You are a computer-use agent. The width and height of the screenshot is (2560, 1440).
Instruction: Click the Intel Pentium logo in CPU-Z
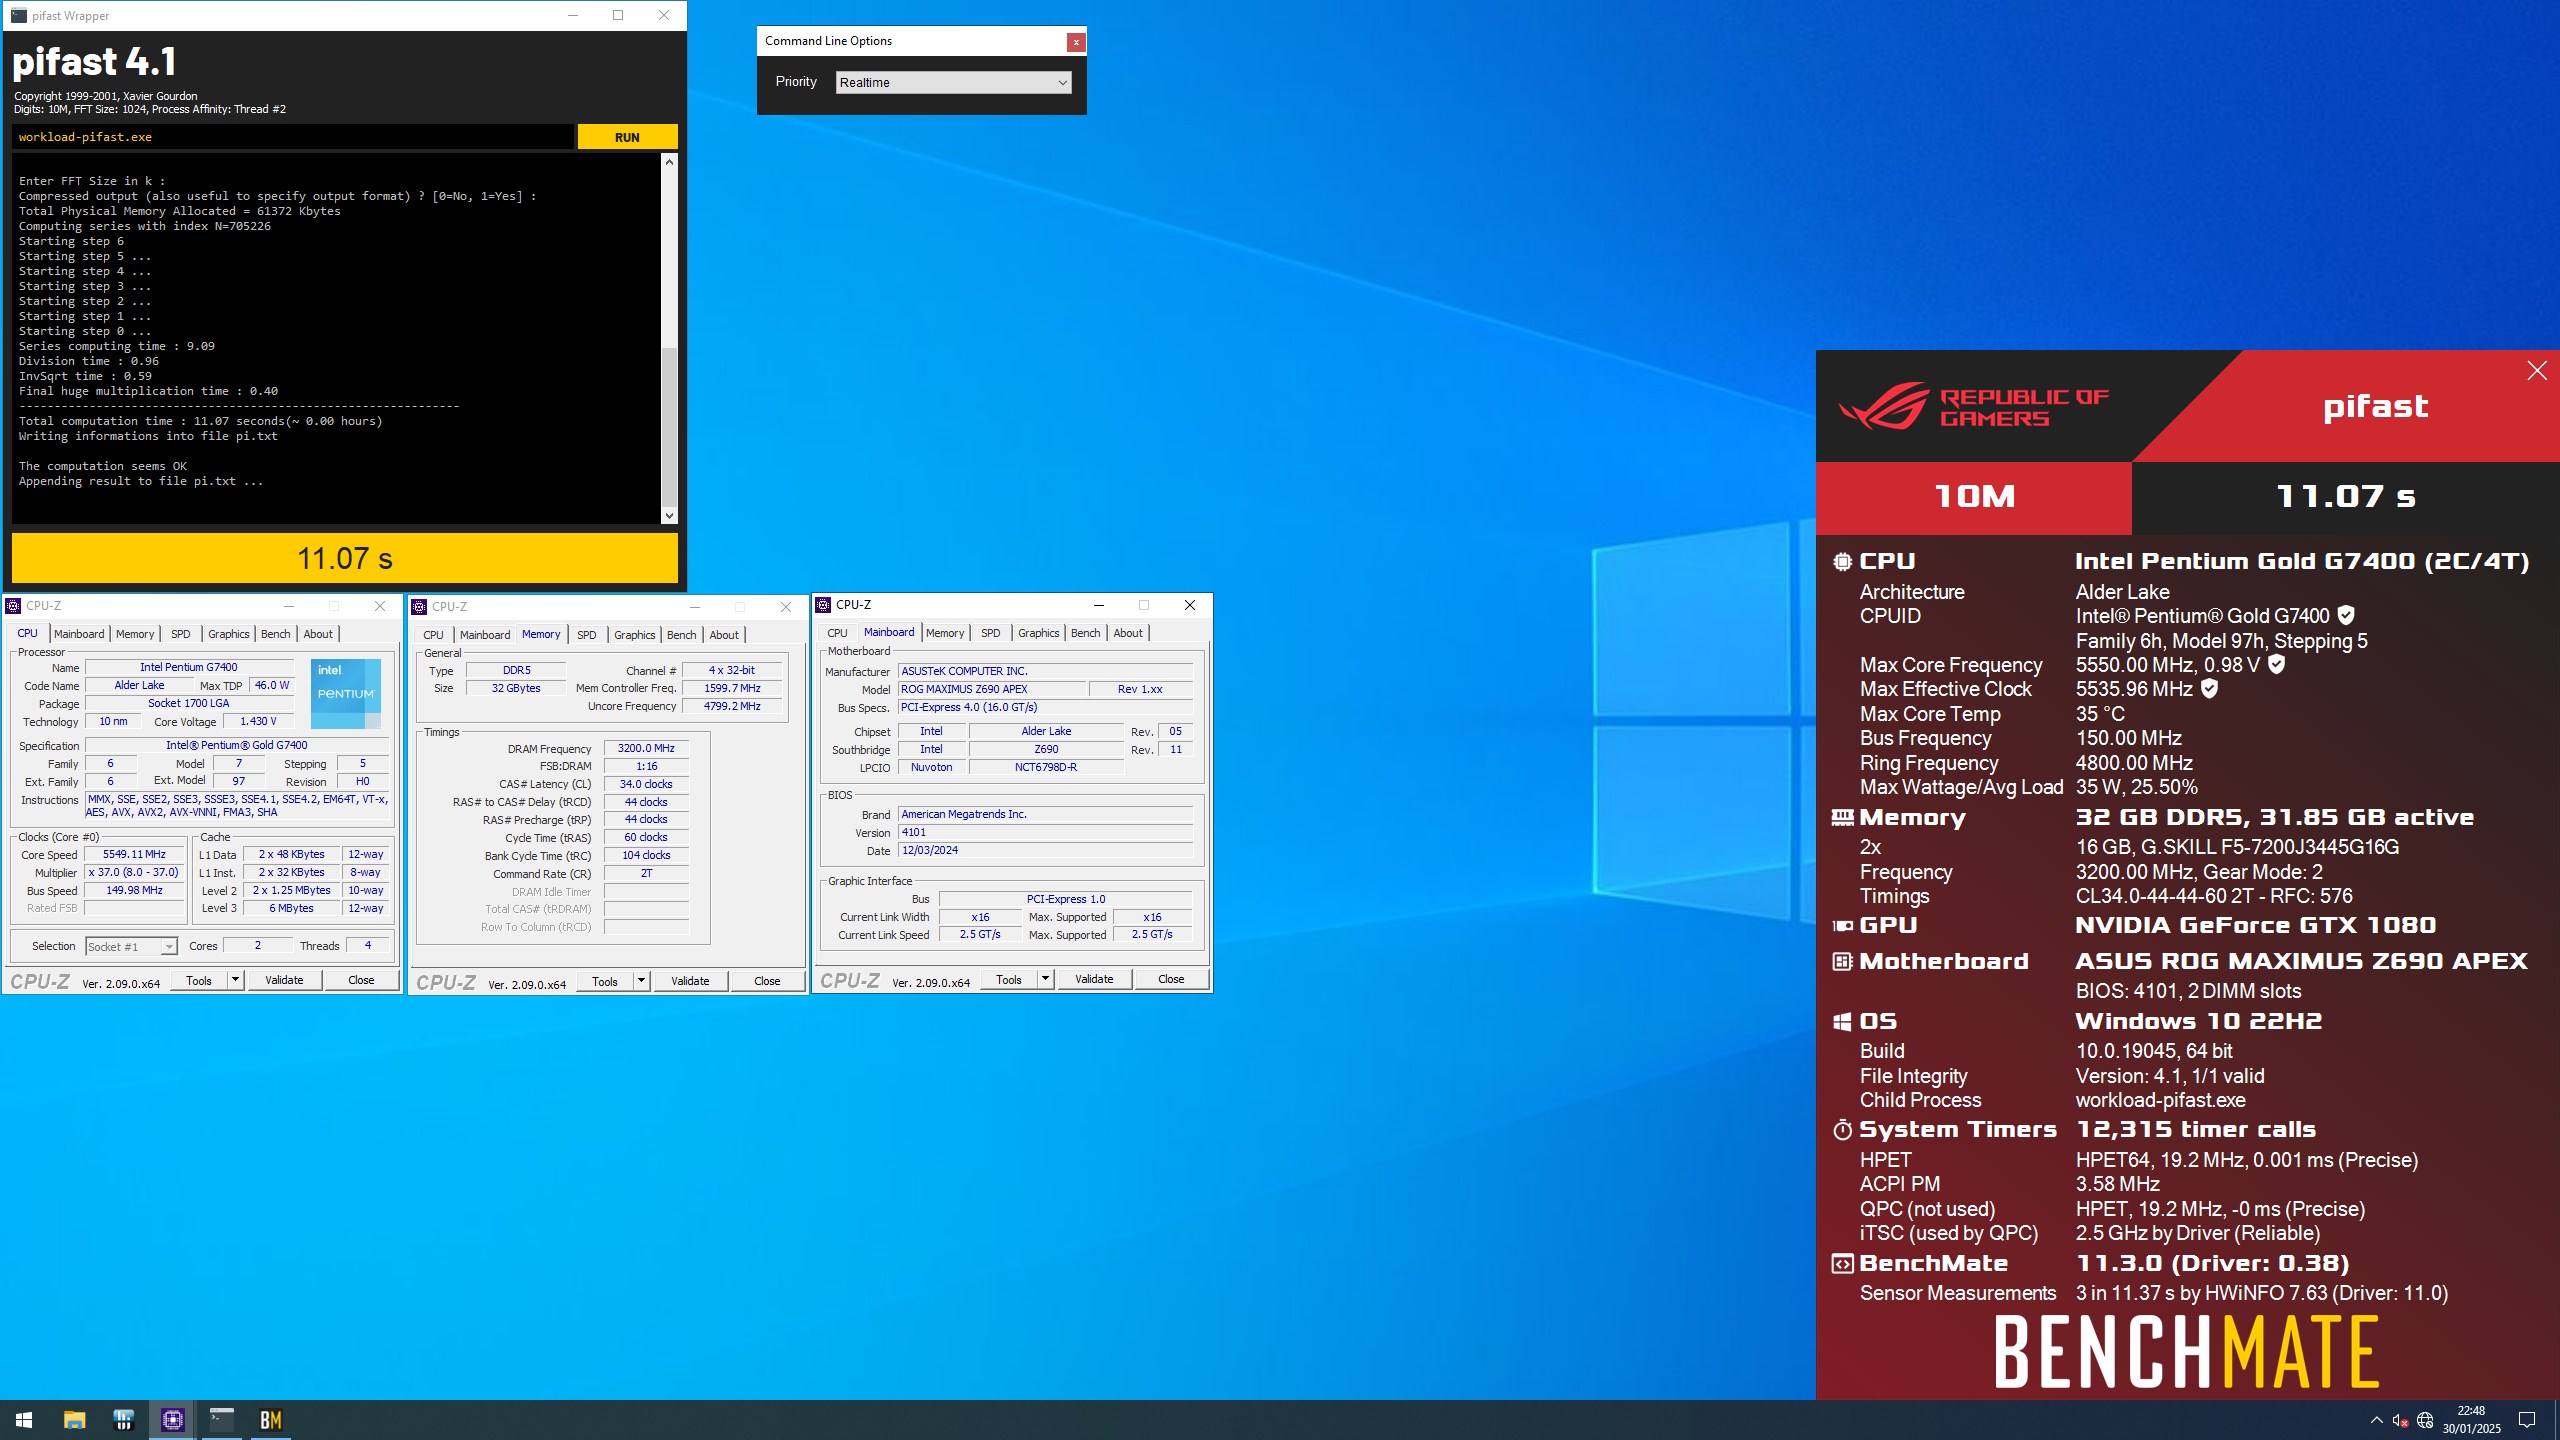point(346,693)
